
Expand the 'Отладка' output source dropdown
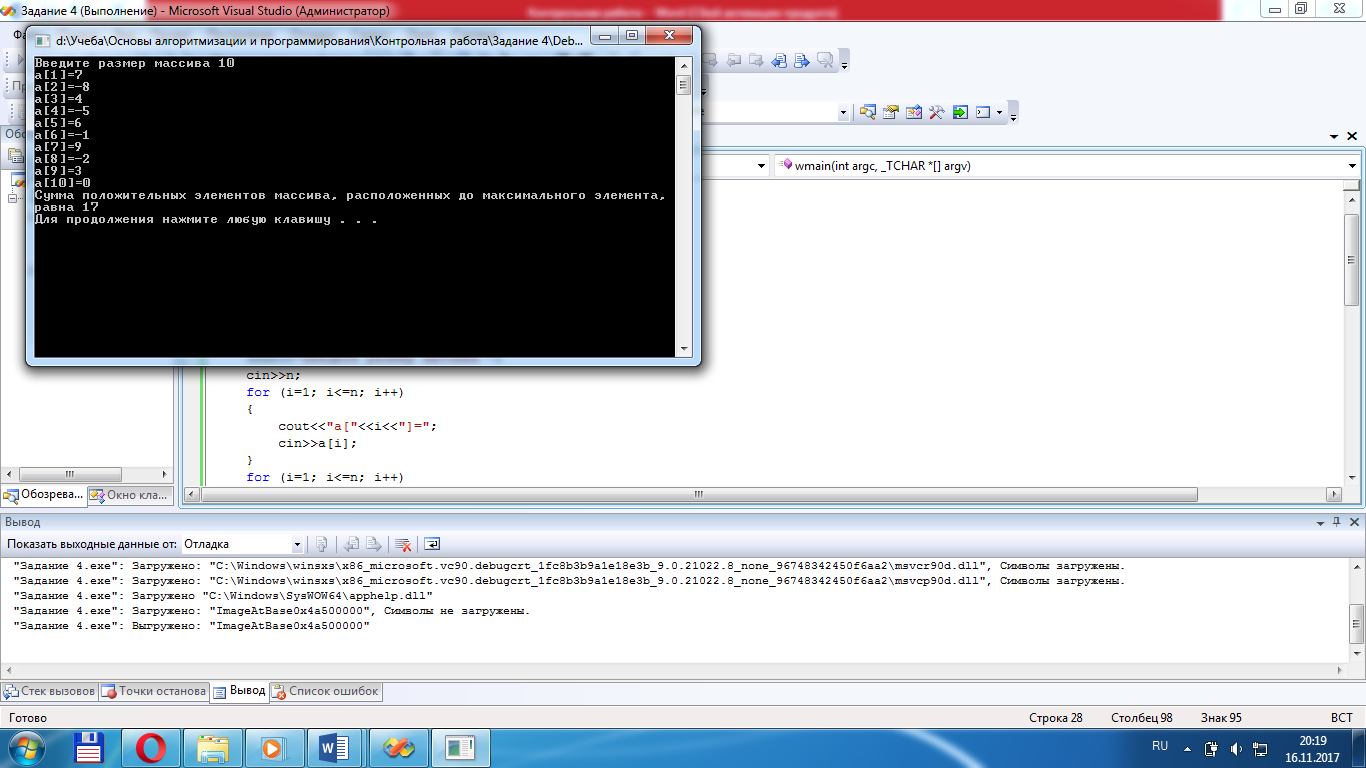click(297, 544)
